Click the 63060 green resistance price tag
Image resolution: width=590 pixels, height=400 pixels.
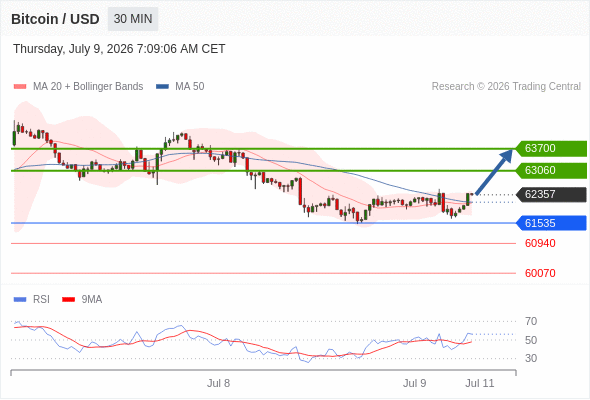point(551,170)
